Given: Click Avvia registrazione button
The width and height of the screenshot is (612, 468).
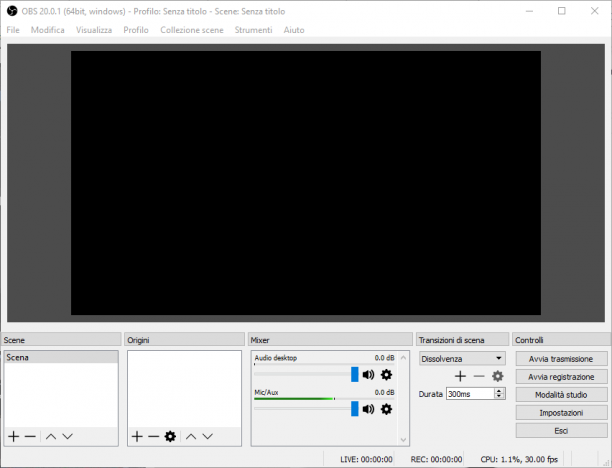Looking at the screenshot, I should 561,377.
